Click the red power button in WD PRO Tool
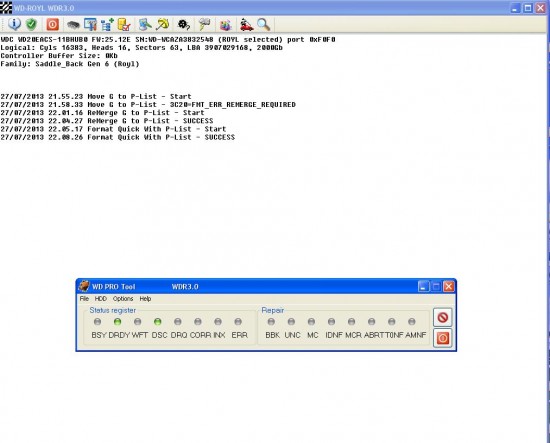The image size is (550, 443). (443, 338)
